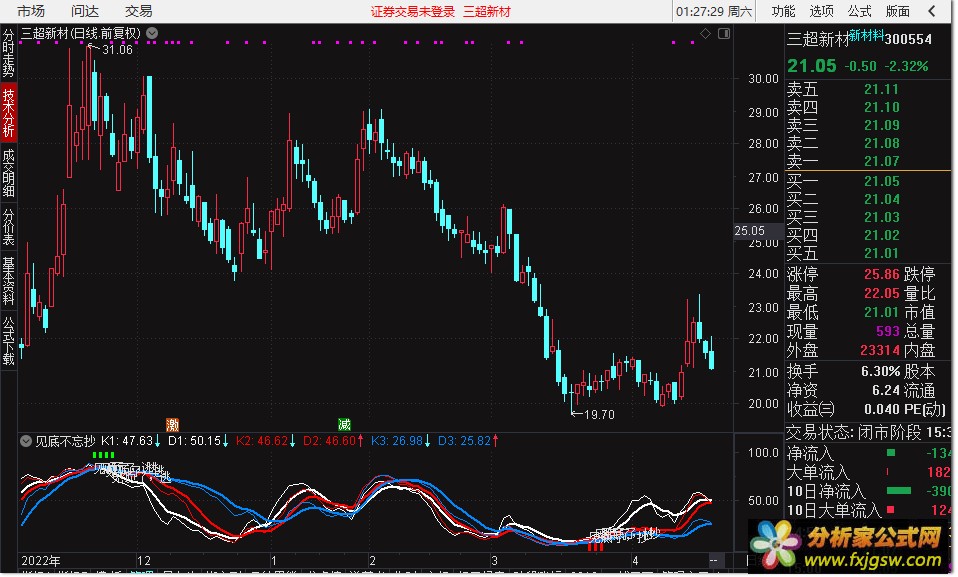Click the -2.32% change value

(906, 66)
